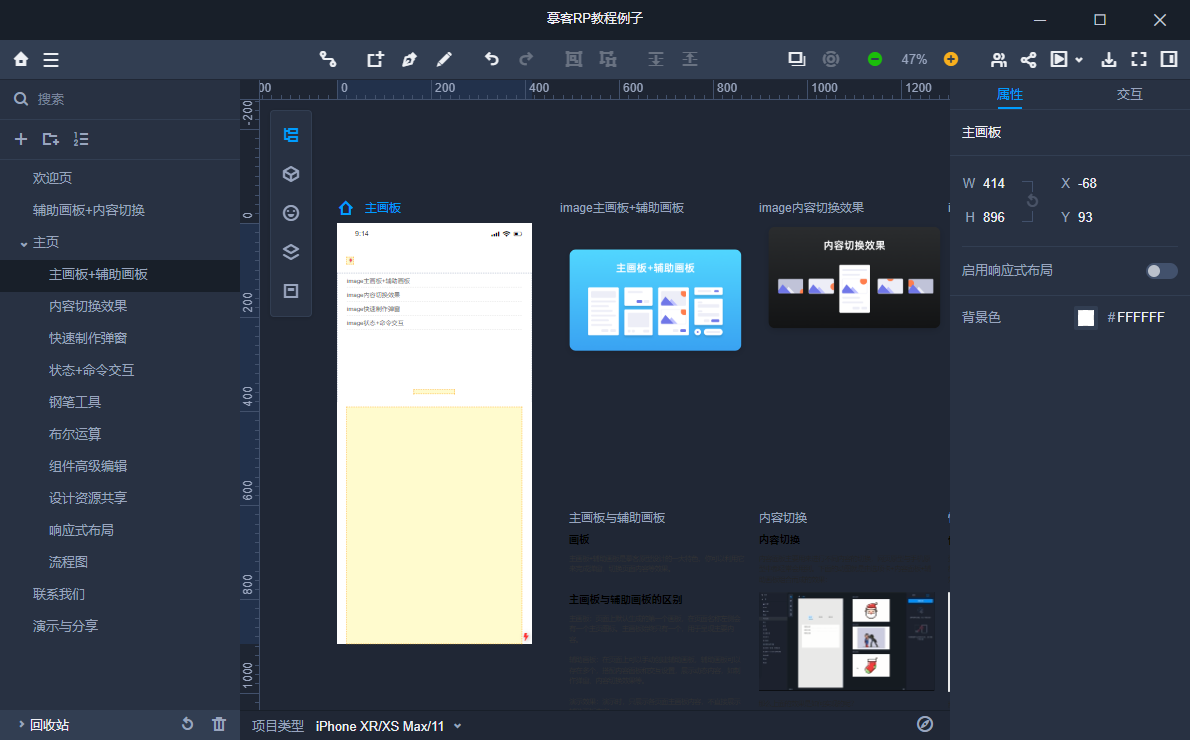1190x740 pixels.
Task: Open the component library cube icon
Action: (291, 174)
